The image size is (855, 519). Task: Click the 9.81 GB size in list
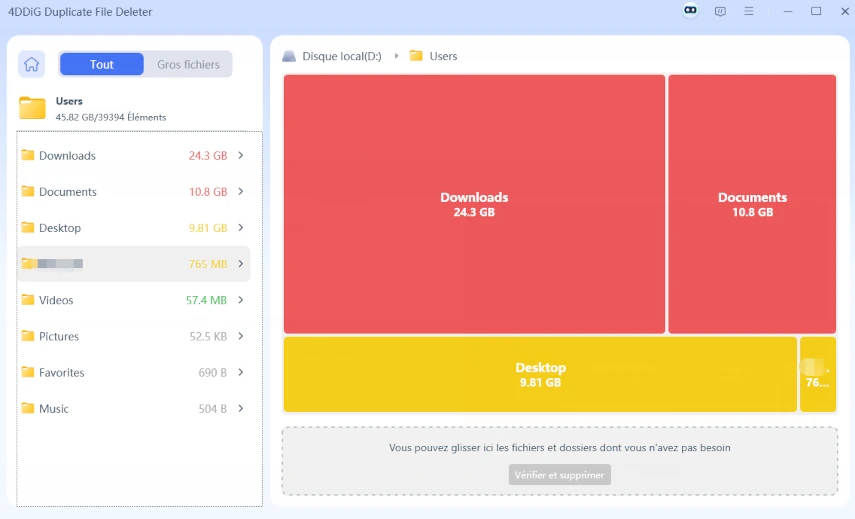tap(208, 228)
